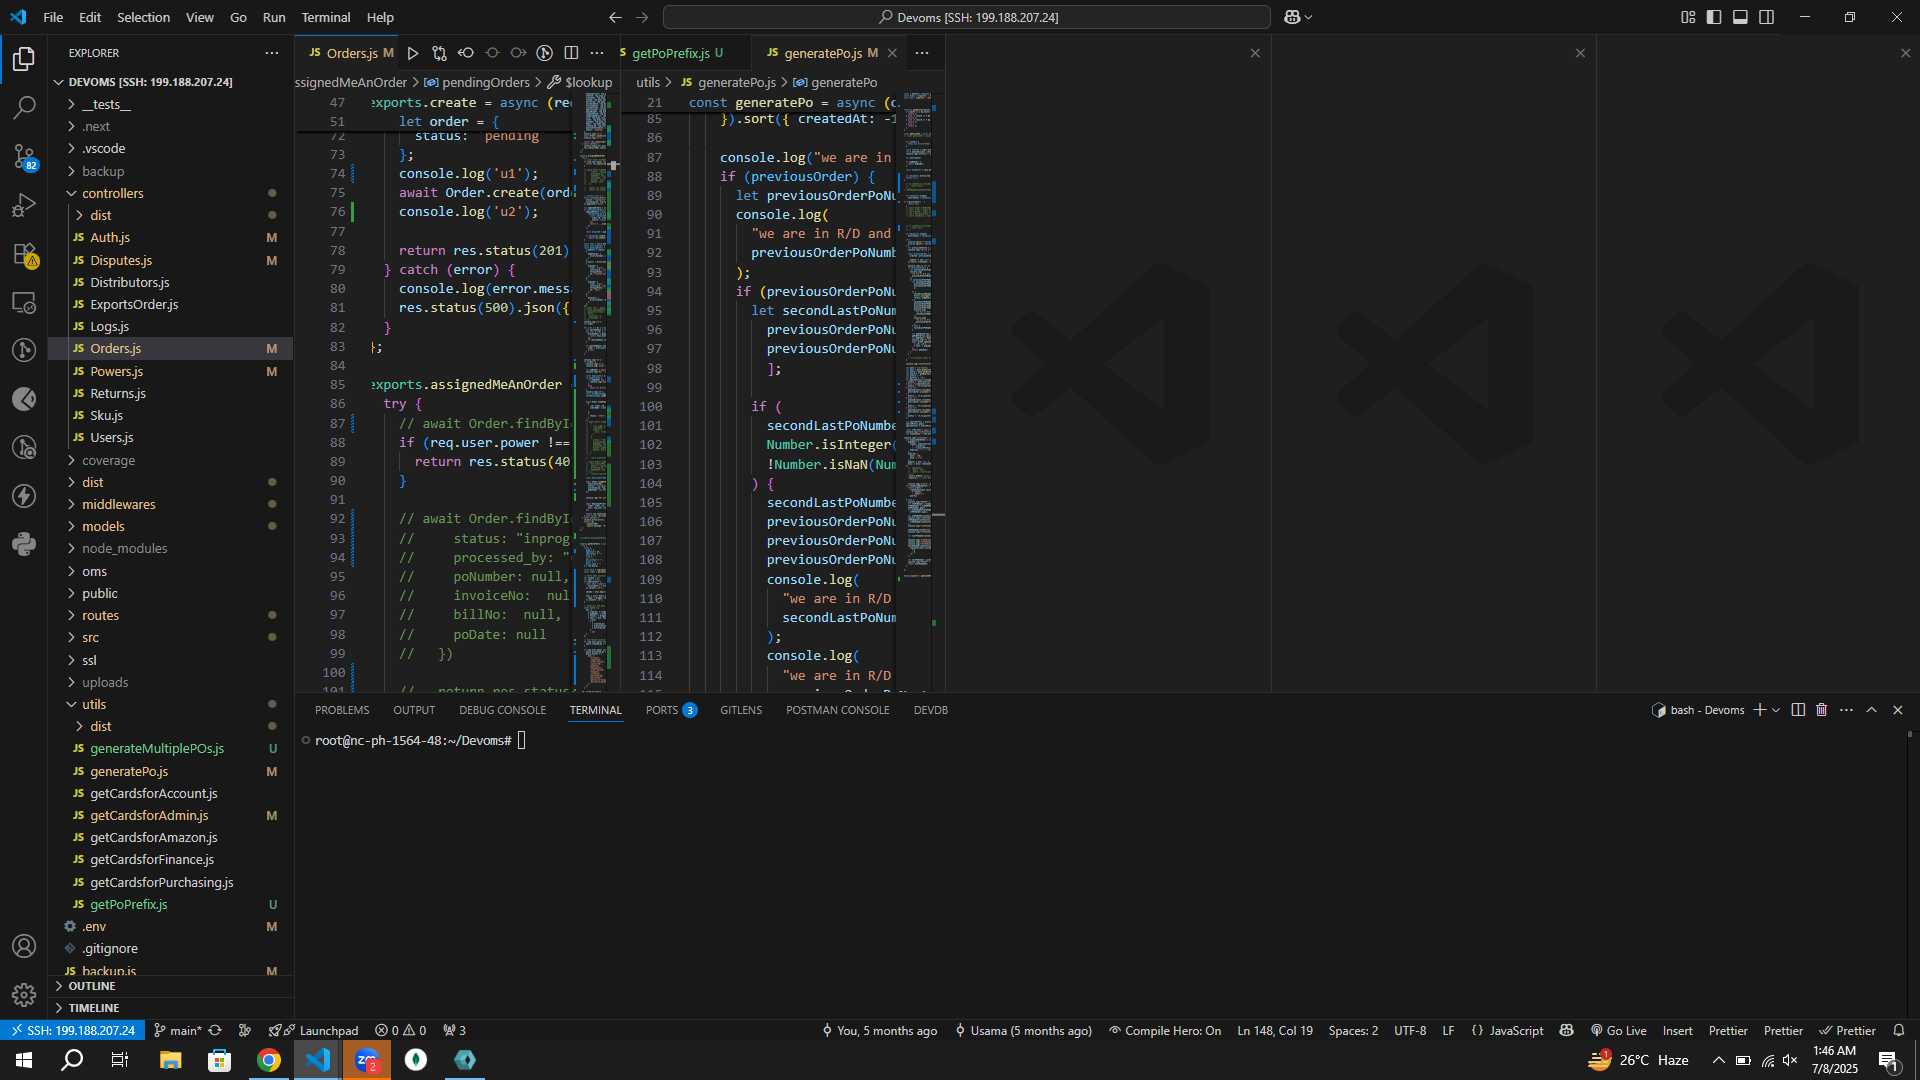Open the Terminal menu
Viewport: 1920px width, 1080px height.
pyautogui.click(x=326, y=17)
